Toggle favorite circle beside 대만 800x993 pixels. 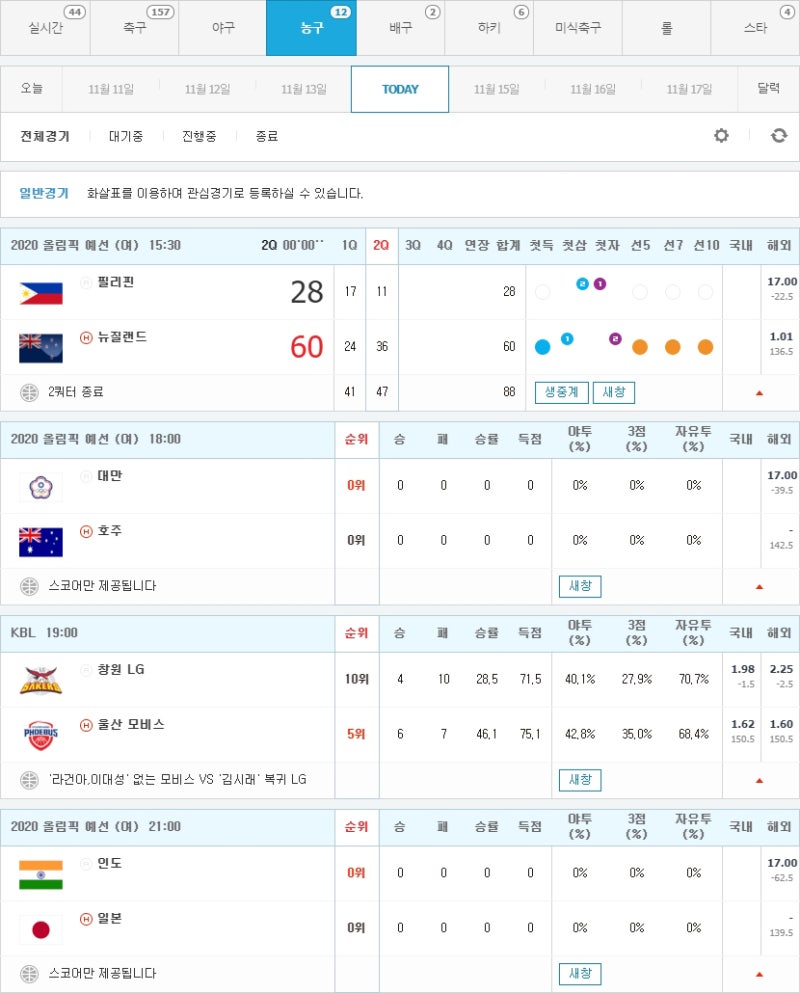coord(86,476)
